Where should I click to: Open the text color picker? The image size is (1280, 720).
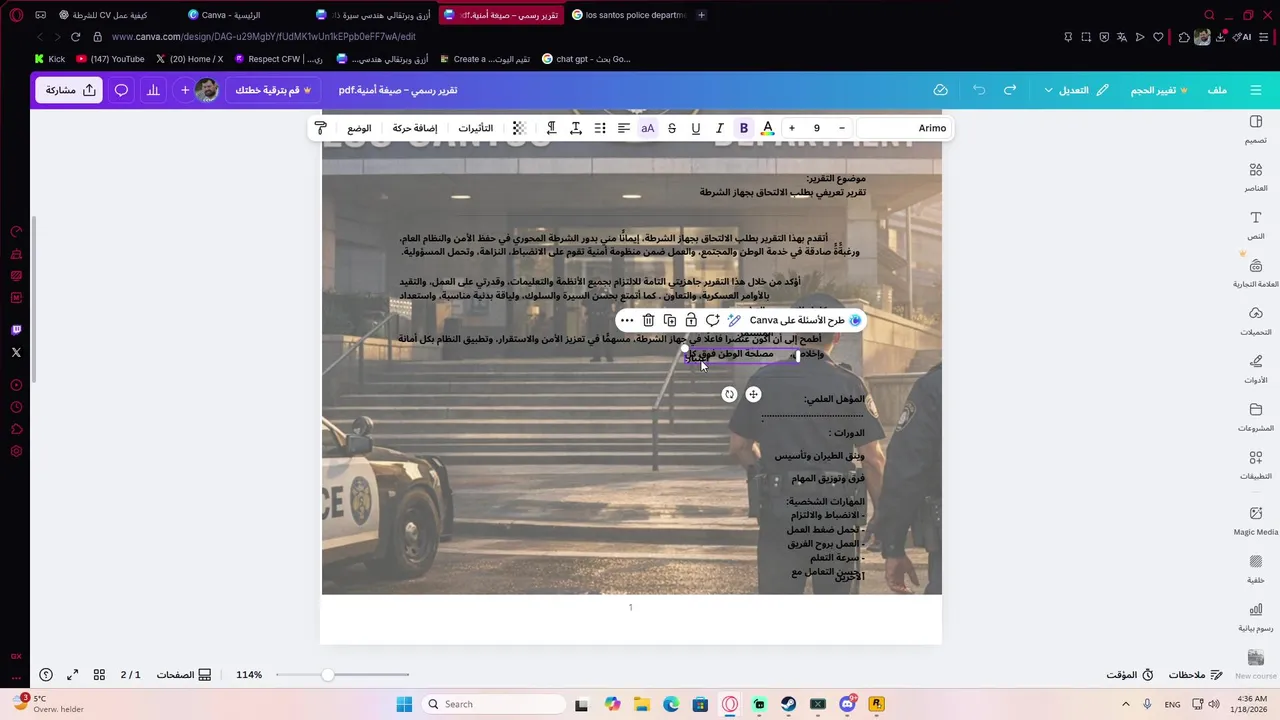click(767, 128)
